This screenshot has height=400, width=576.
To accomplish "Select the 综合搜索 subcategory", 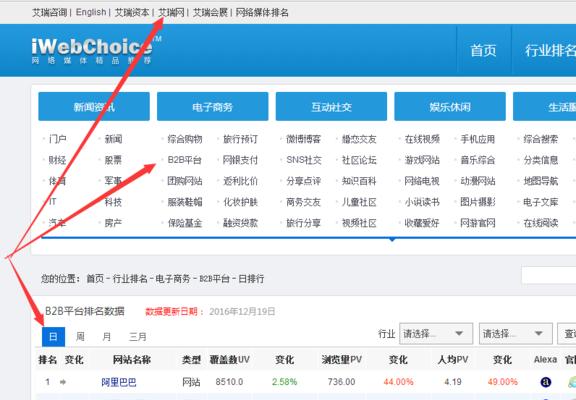I will pyautogui.click(x=541, y=139).
